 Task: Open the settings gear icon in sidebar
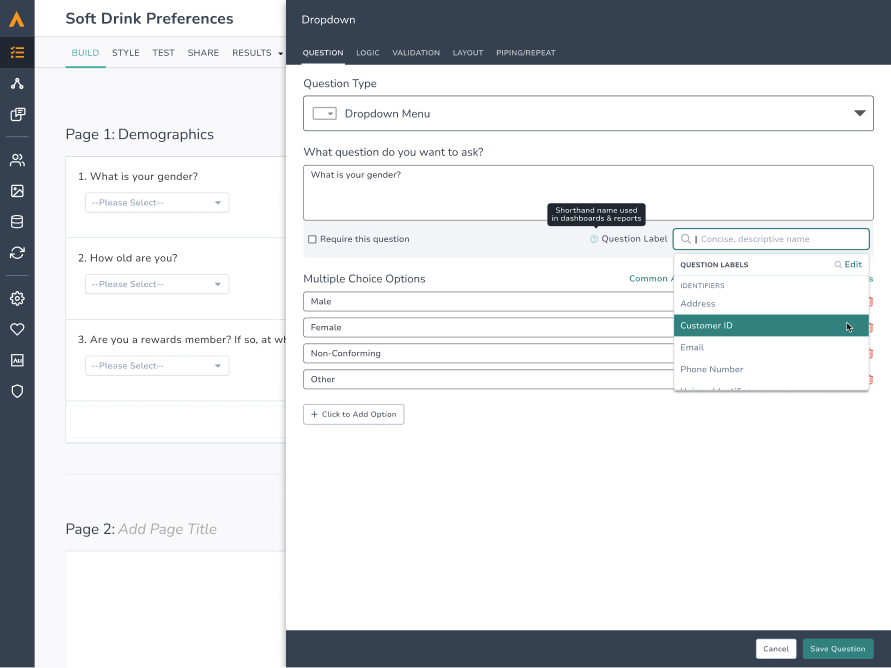tap(17, 298)
